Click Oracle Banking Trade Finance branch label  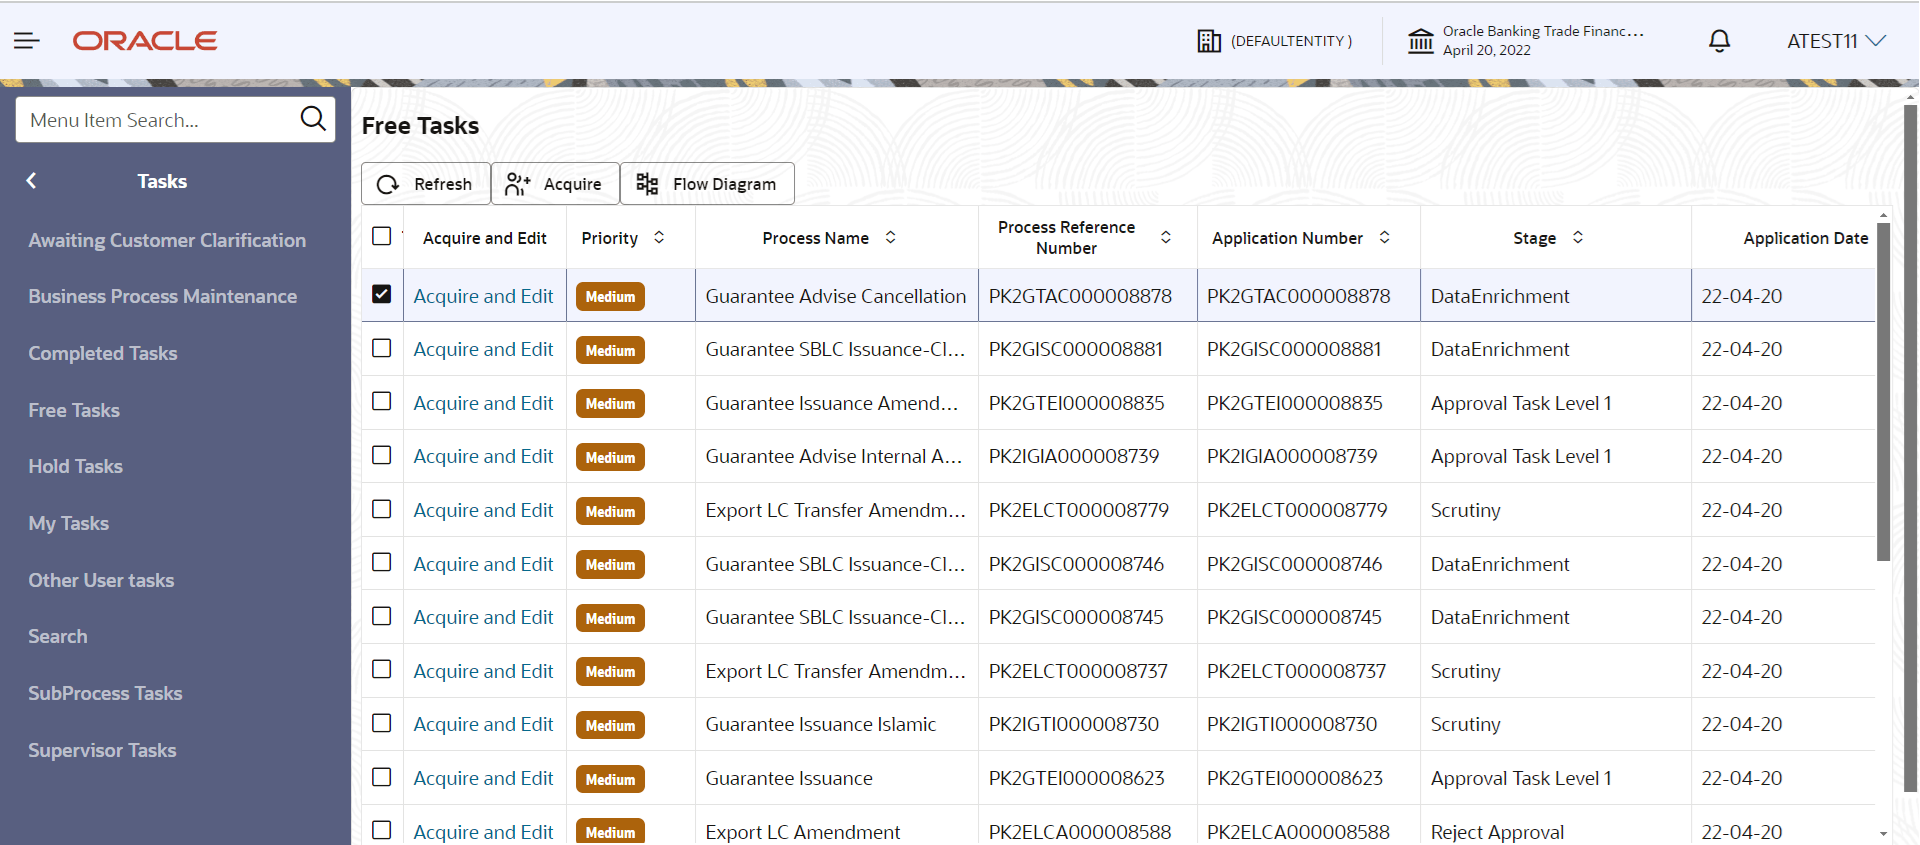tap(1543, 31)
